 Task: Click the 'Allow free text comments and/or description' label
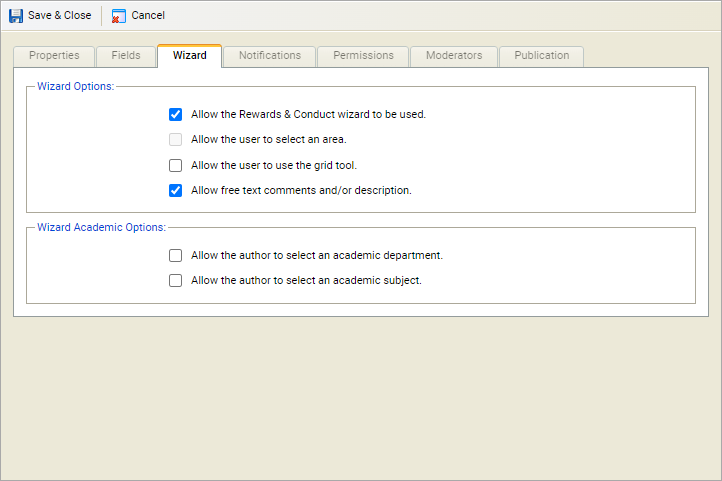coord(301,191)
